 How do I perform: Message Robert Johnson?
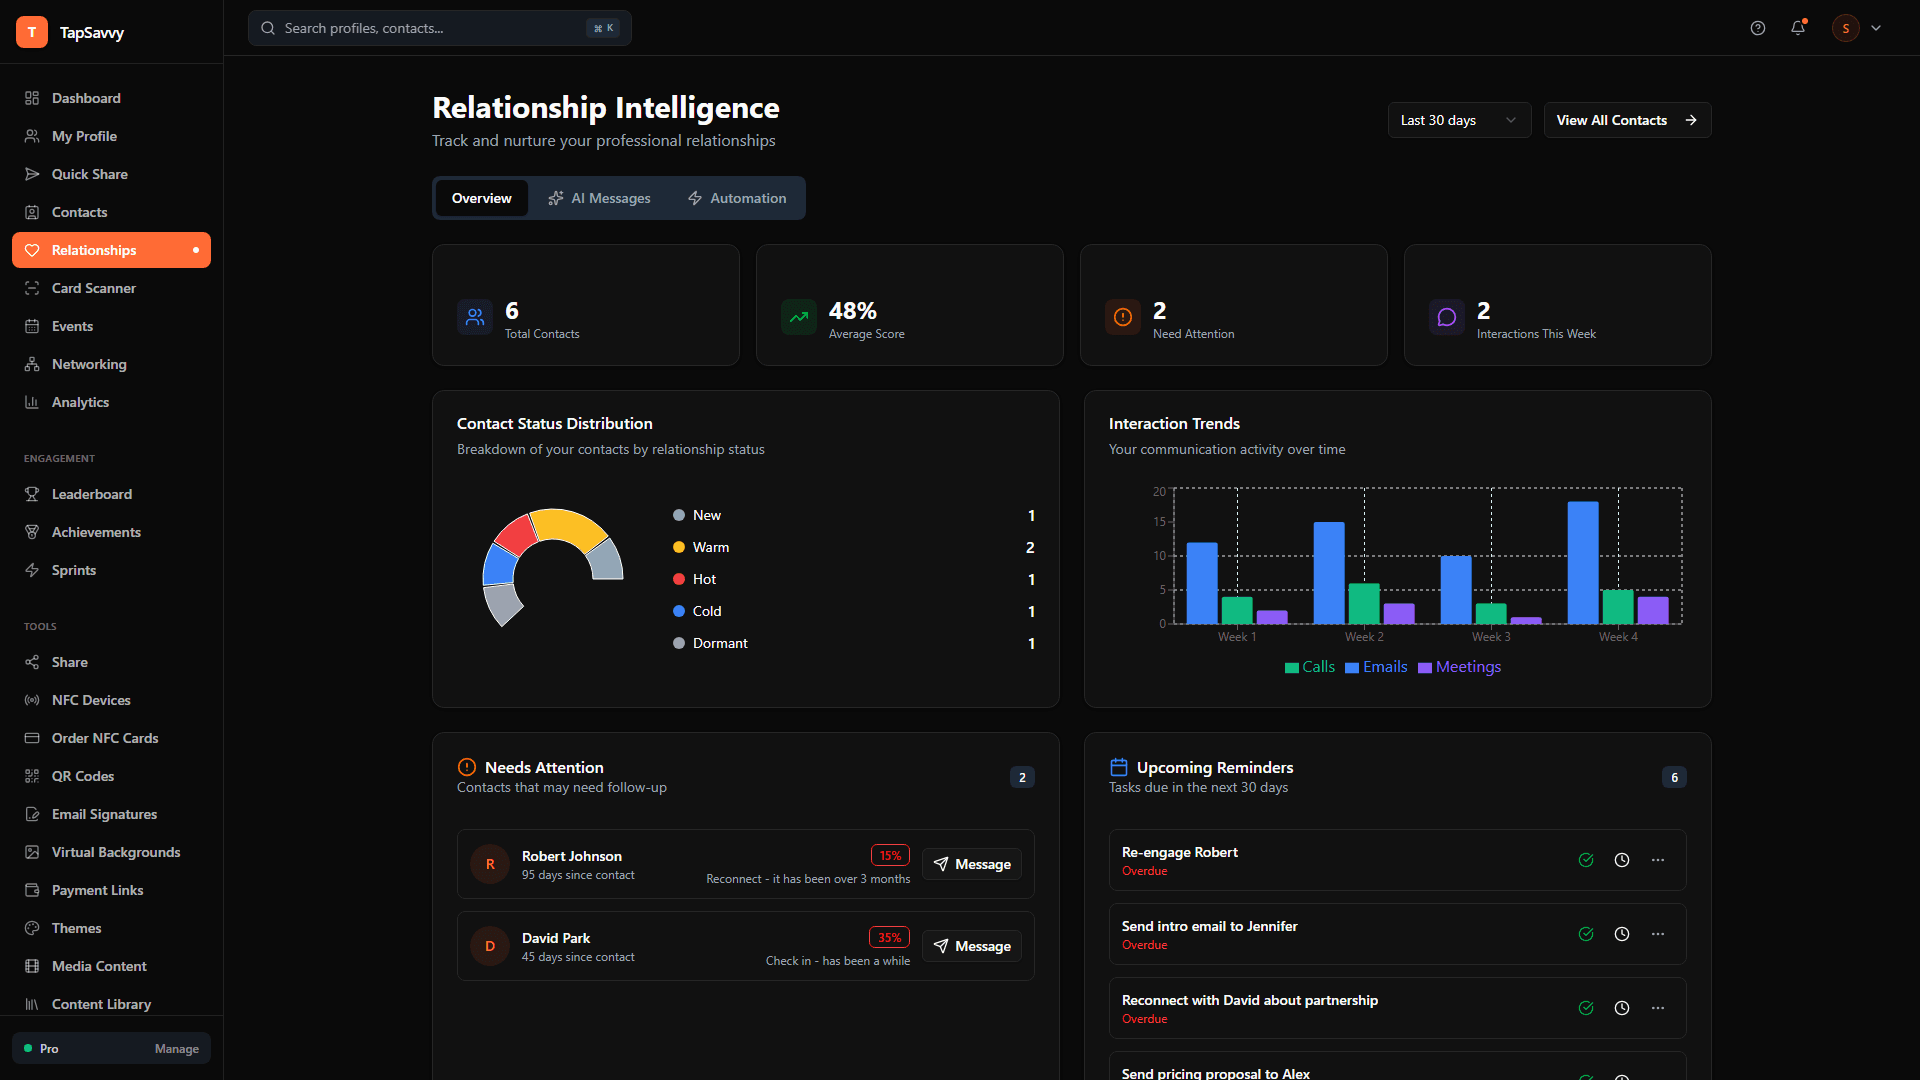click(x=970, y=864)
